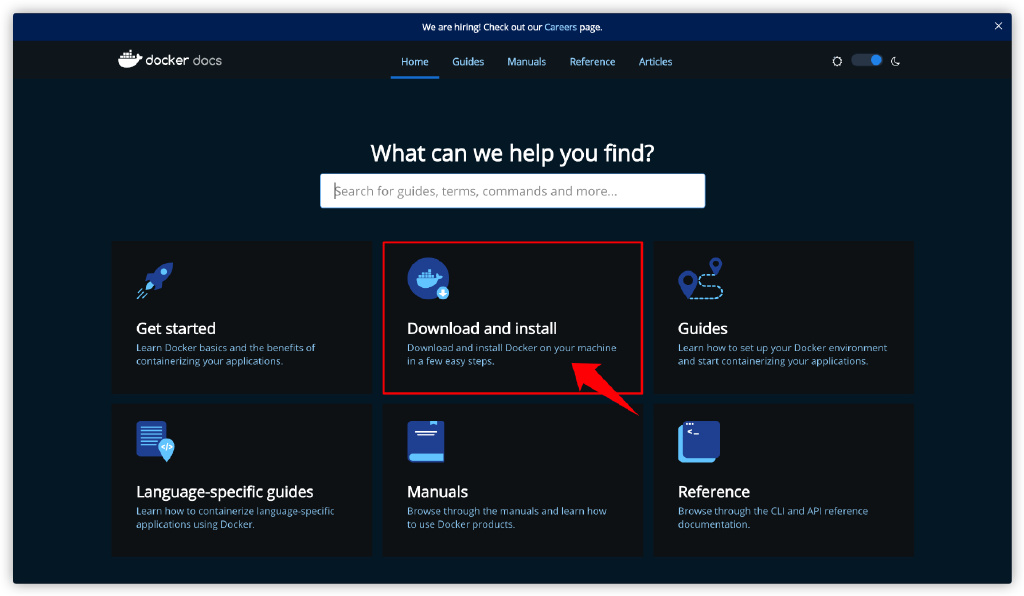Open the Reference nav tab
1024x596 pixels.
click(592, 61)
